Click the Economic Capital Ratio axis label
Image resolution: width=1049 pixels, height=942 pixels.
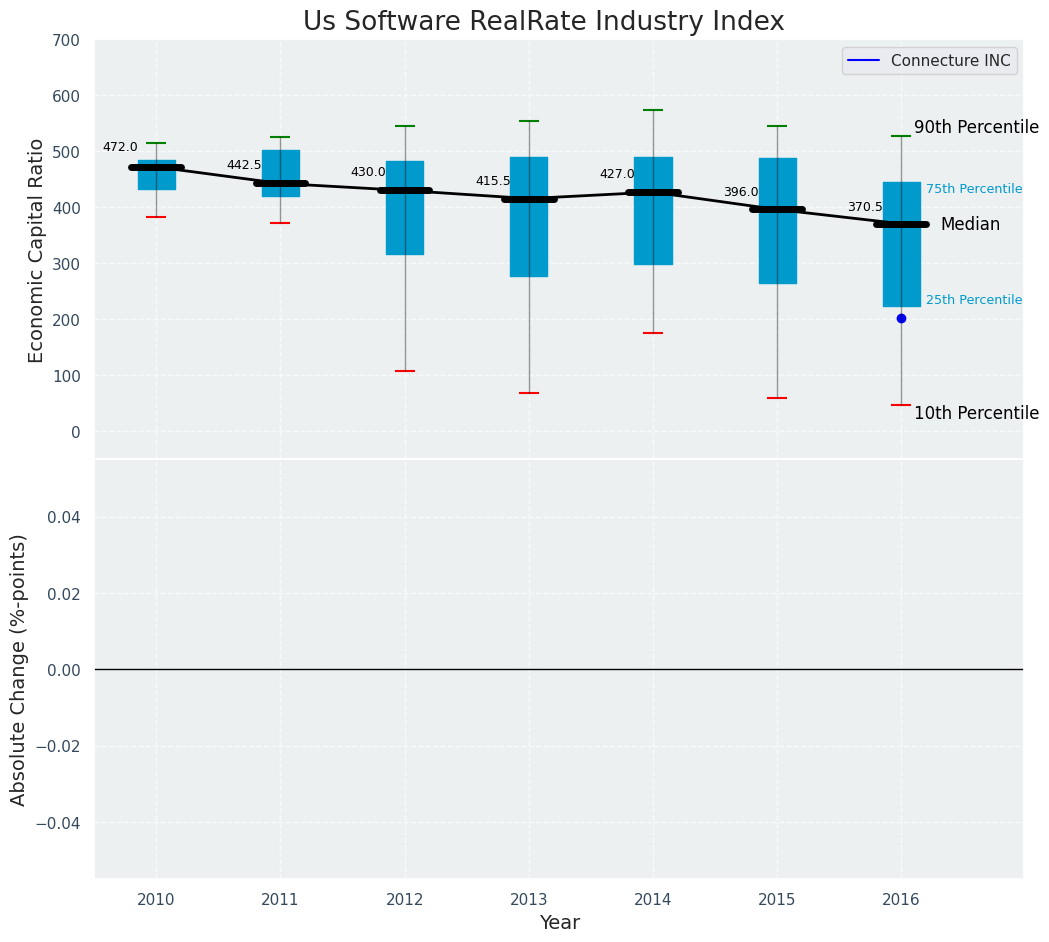click(36, 251)
